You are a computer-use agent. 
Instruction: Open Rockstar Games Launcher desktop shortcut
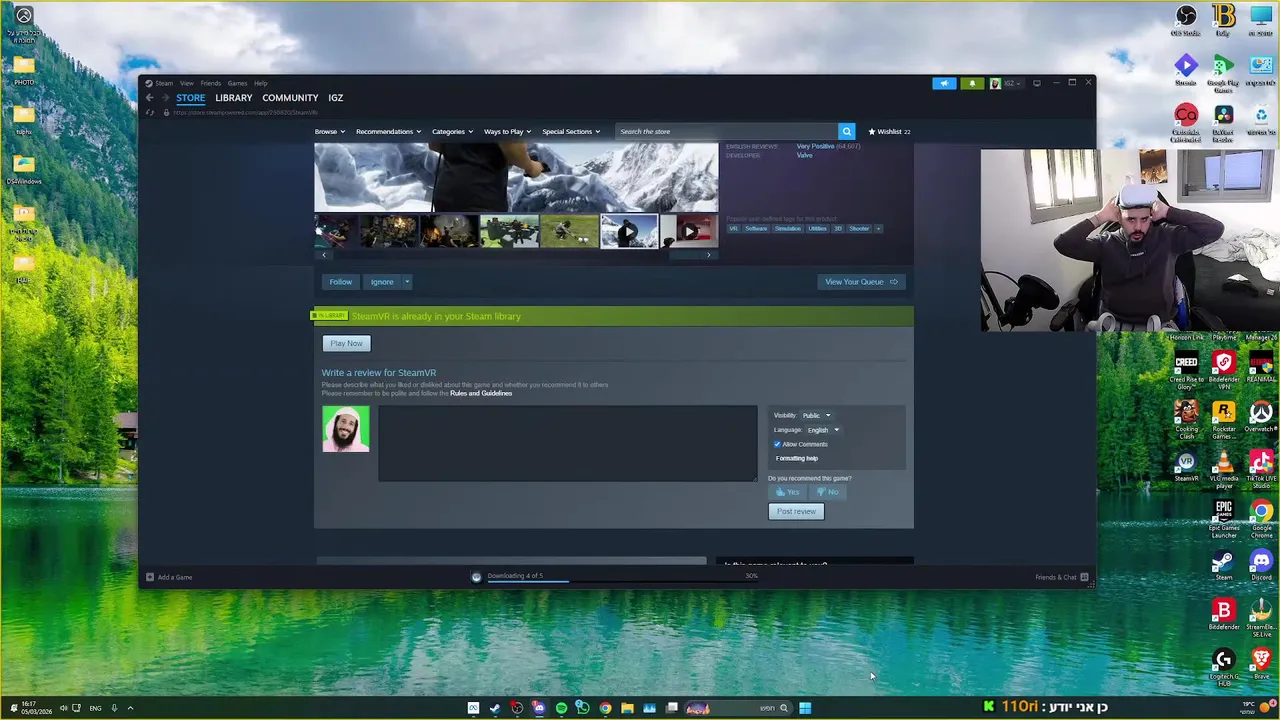[x=1223, y=418]
